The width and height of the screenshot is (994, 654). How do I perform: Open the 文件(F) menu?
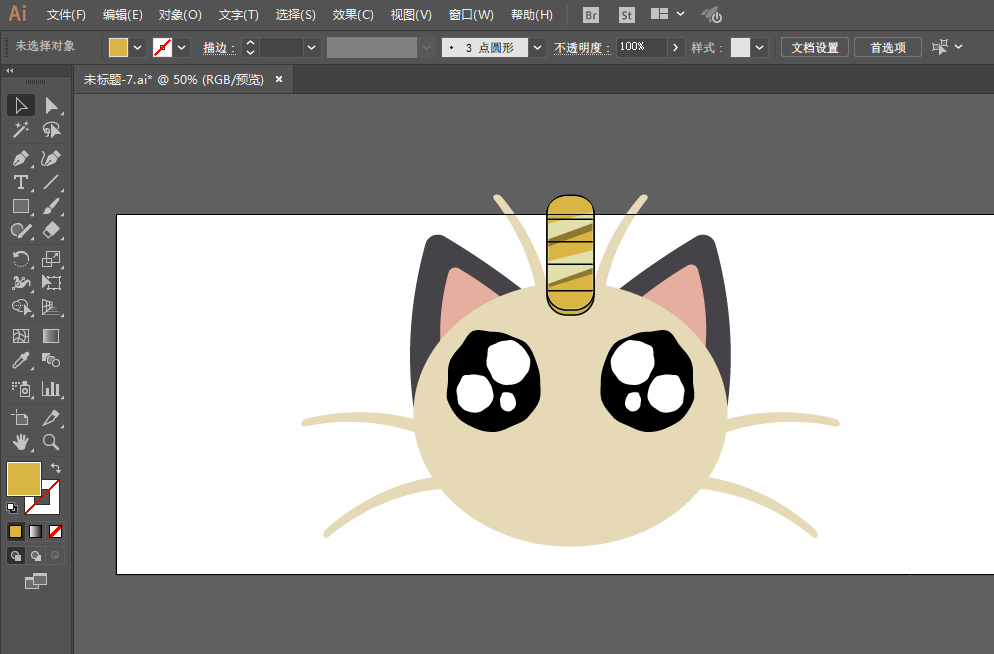coord(66,15)
